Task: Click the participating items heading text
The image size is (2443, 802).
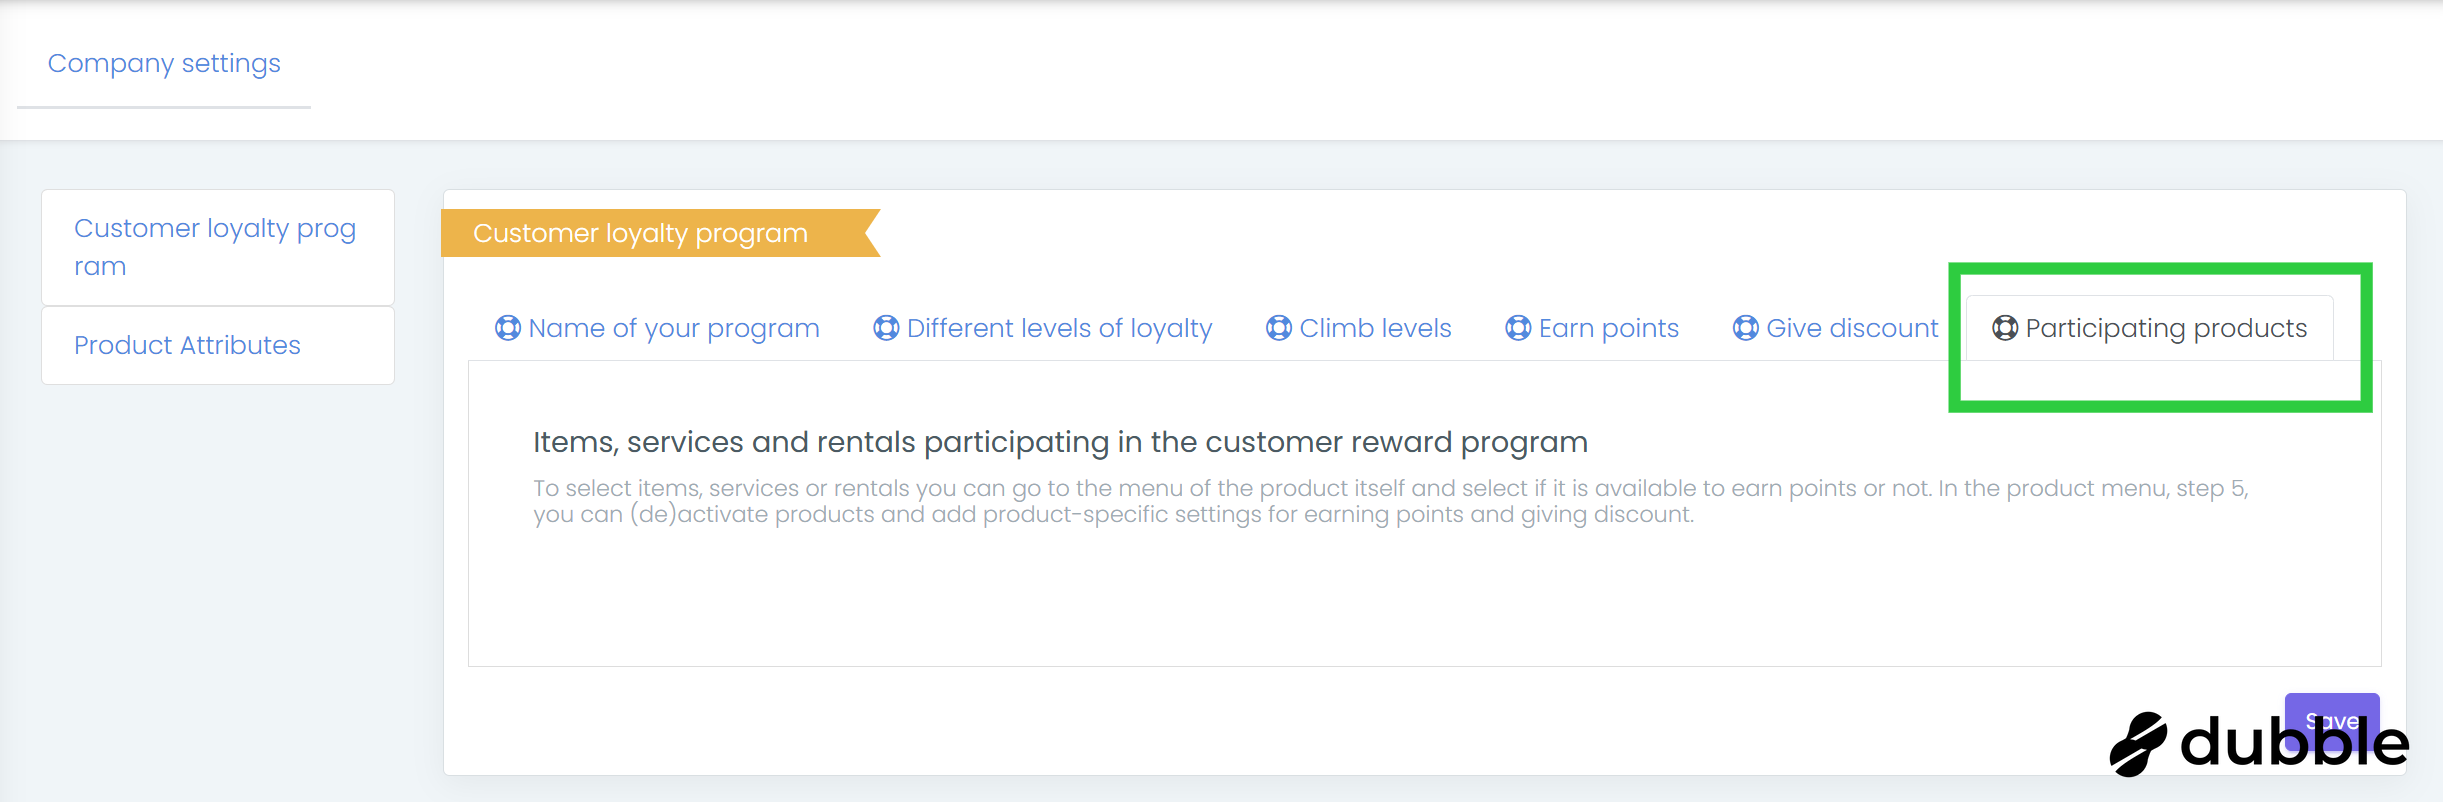Action: click(1060, 442)
